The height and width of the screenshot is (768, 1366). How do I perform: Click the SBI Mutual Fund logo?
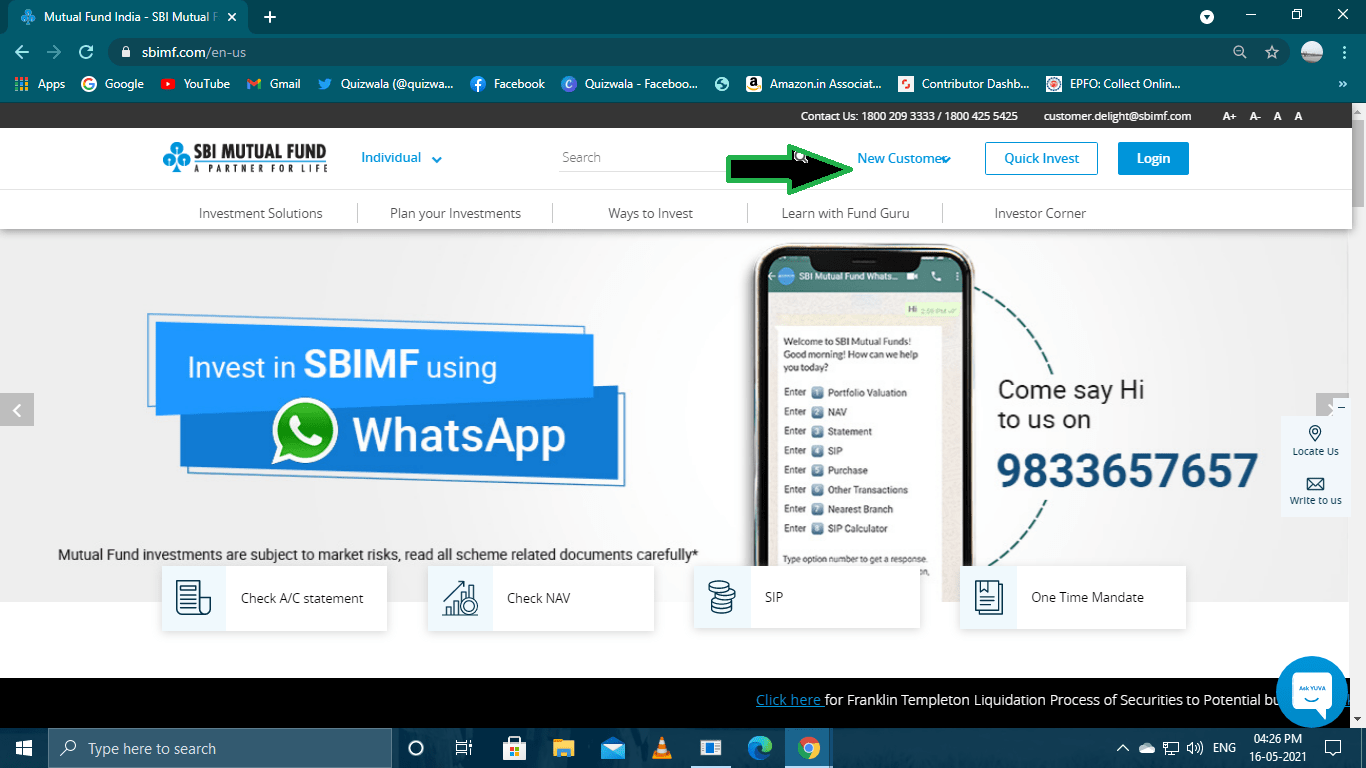point(244,157)
